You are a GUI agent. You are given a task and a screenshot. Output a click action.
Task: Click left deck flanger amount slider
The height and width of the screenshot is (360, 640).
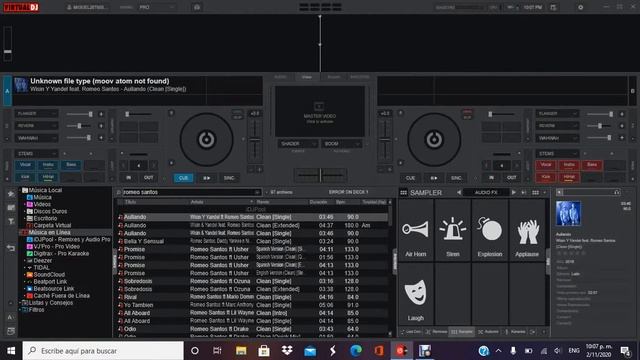(x=80, y=114)
